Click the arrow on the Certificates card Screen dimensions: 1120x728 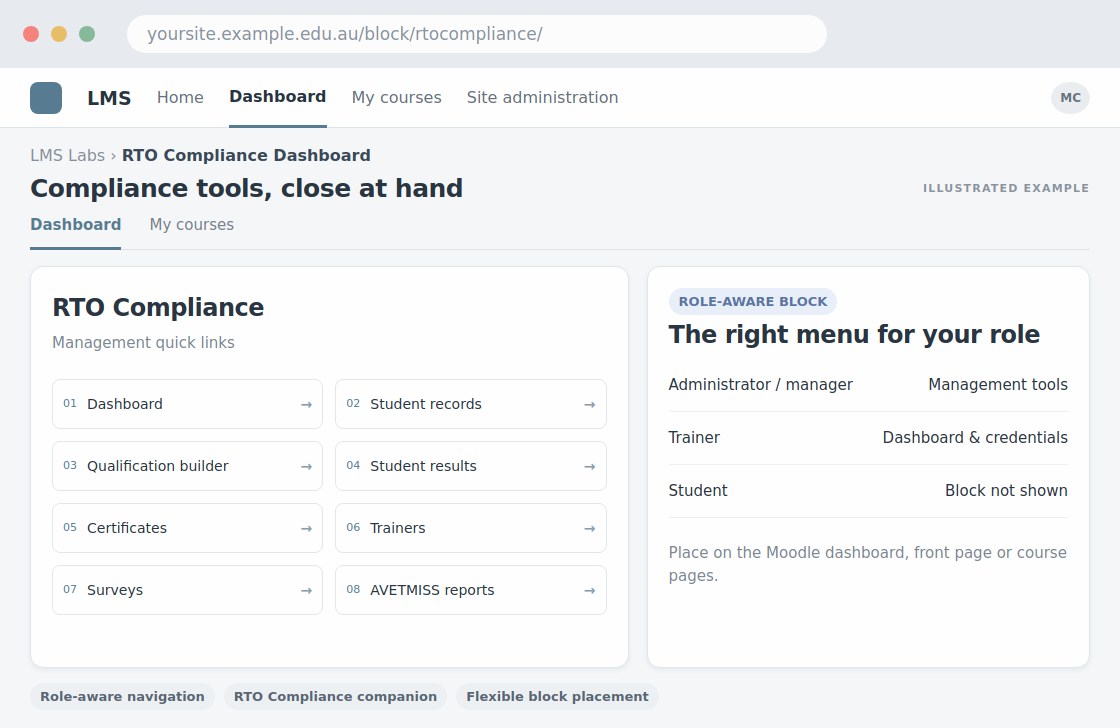pyautogui.click(x=306, y=529)
